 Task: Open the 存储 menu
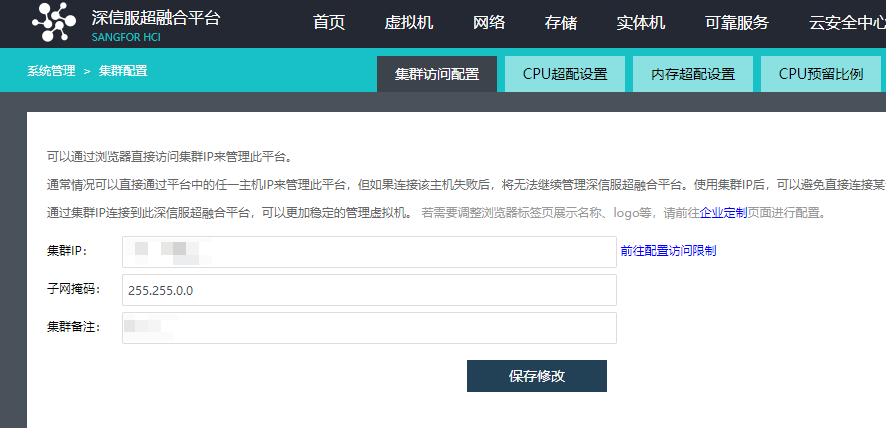pos(561,23)
